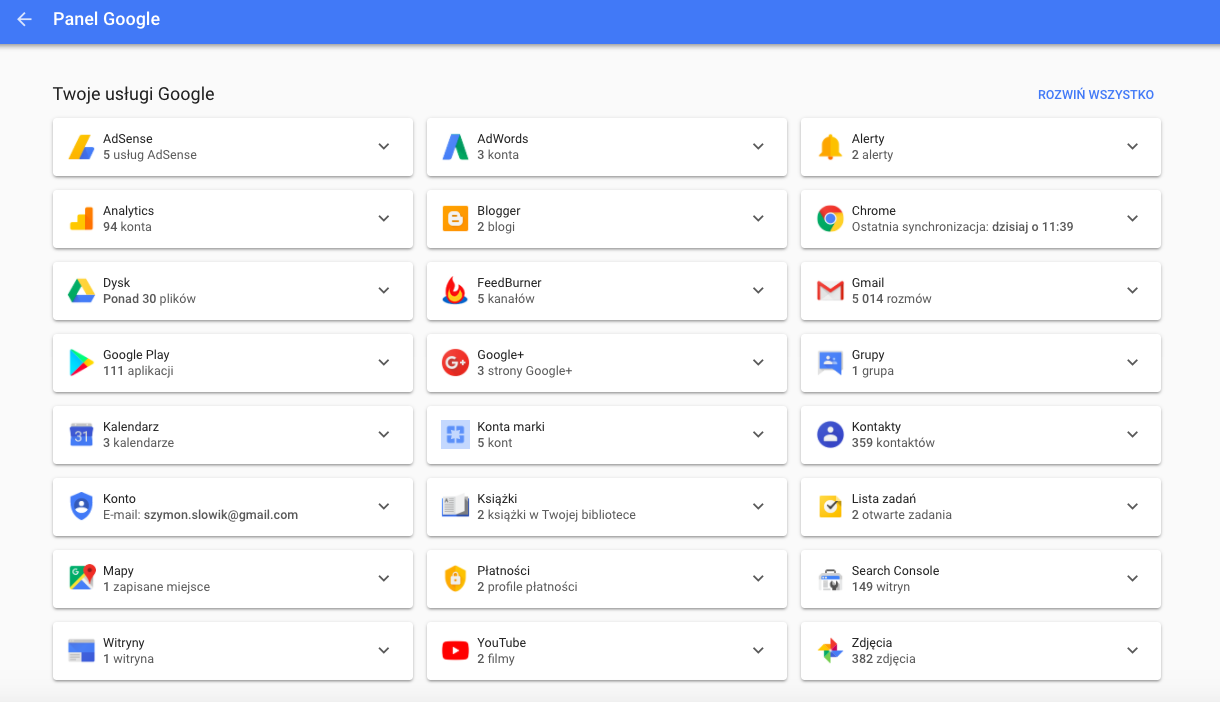Expand the Google Play card chevron
Image resolution: width=1220 pixels, height=702 pixels.
[384, 363]
